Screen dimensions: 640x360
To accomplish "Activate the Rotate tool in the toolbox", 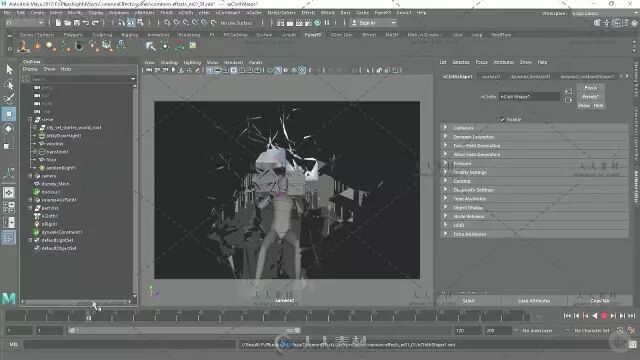I will 9,129.
